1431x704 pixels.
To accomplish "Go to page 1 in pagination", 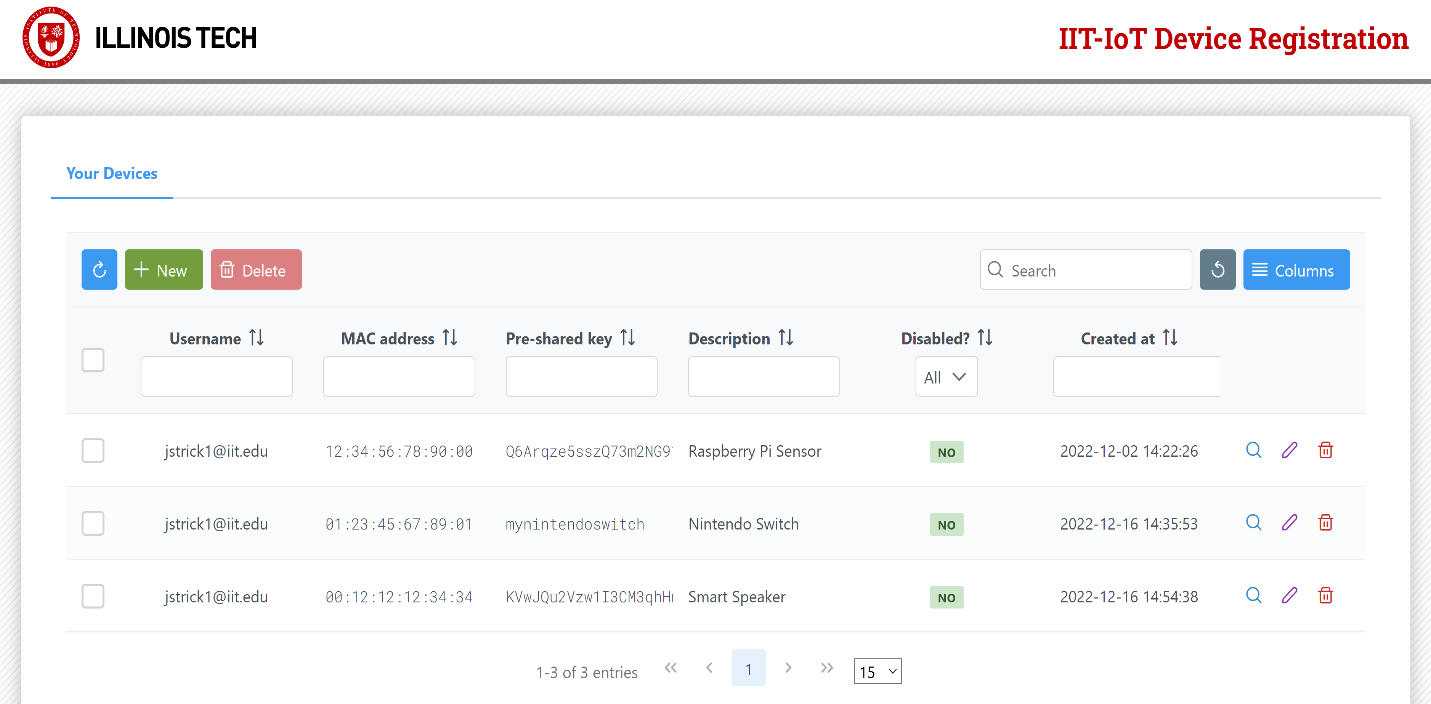I will click(748, 668).
